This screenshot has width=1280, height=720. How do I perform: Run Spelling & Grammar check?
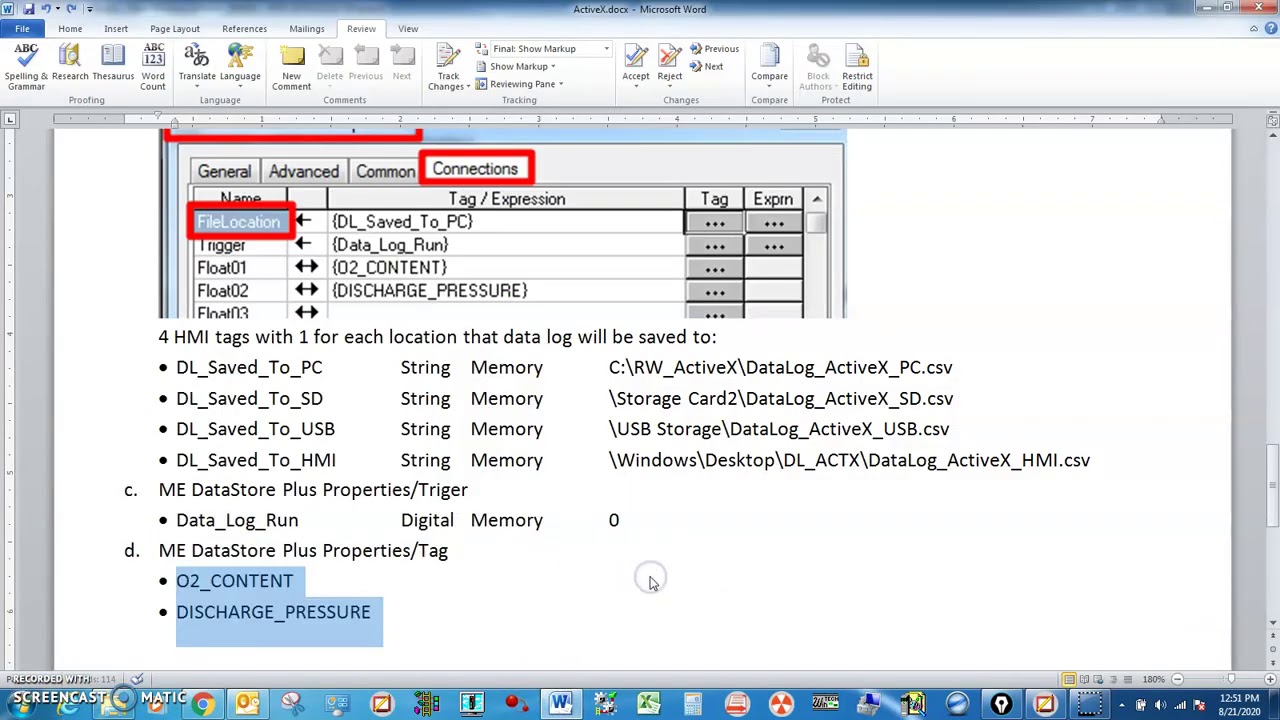click(x=26, y=68)
